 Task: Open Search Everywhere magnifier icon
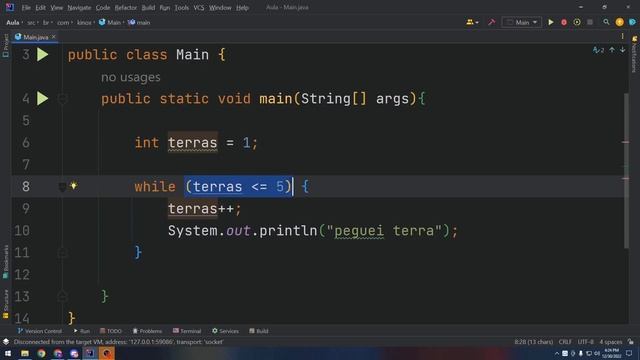[x=606, y=22]
